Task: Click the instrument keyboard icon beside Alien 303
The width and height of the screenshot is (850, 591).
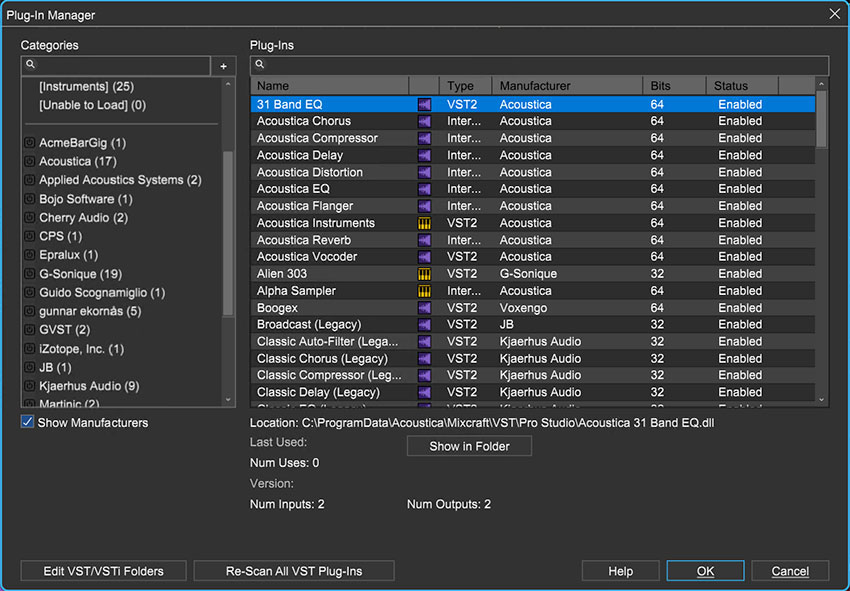Action: click(424, 274)
